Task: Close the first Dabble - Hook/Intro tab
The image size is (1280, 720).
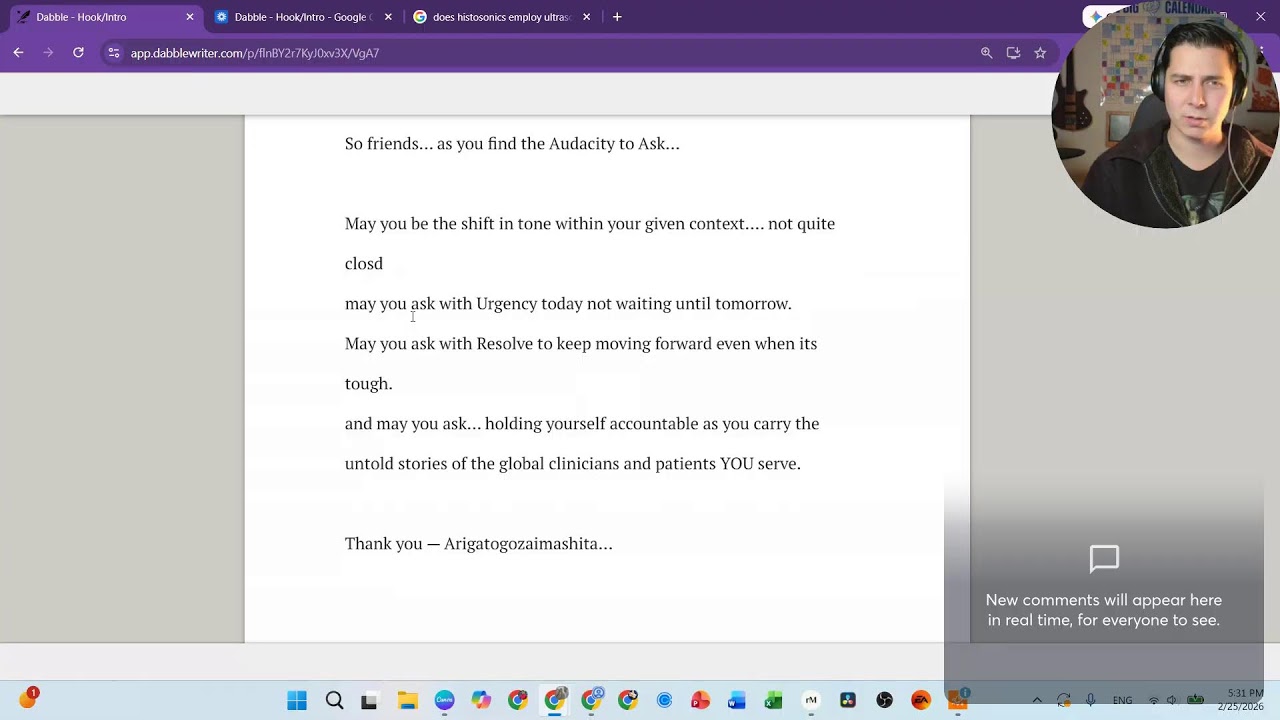Action: [x=190, y=17]
